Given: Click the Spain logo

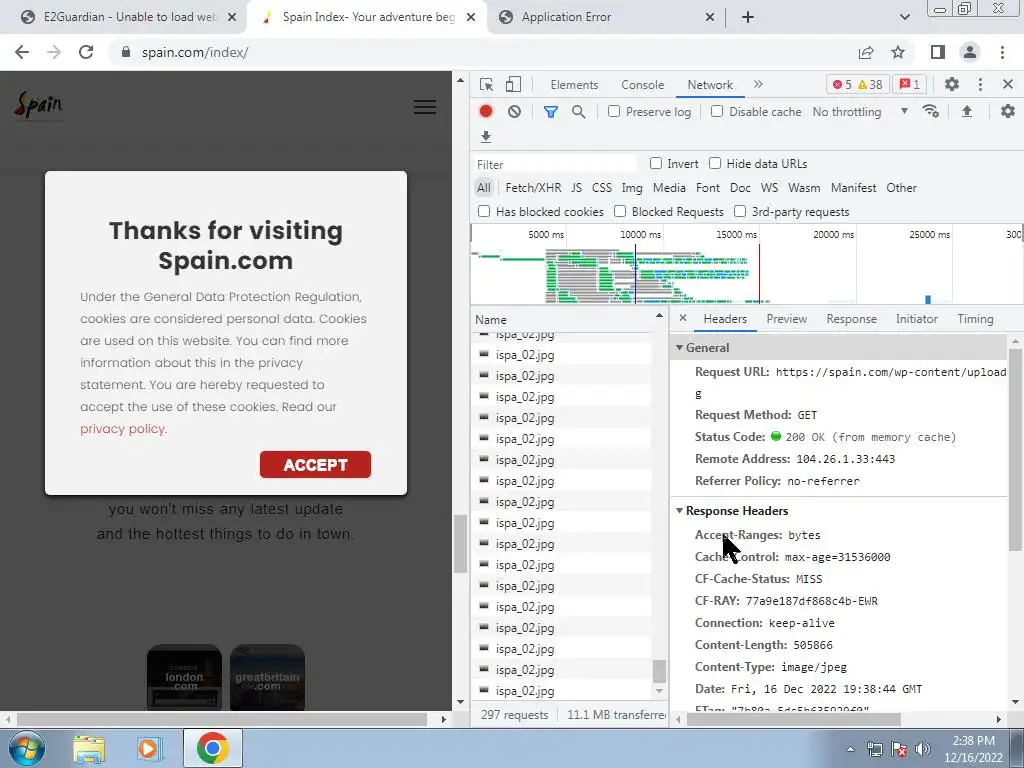Looking at the screenshot, I should [39, 105].
